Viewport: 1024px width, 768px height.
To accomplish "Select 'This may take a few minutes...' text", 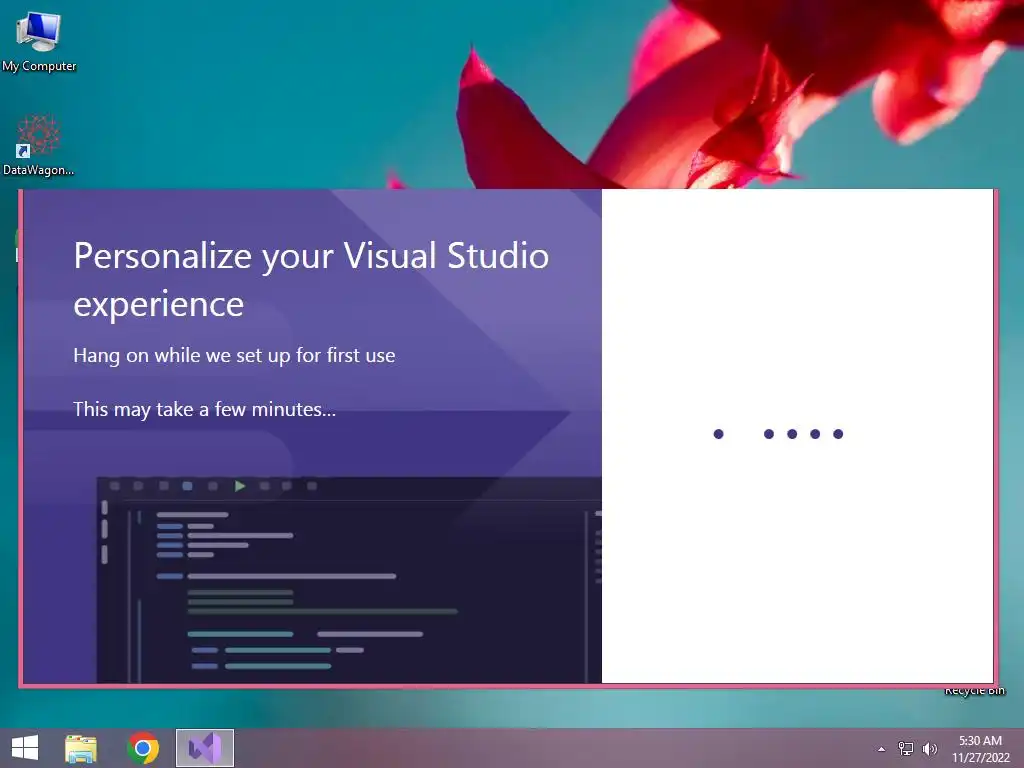I will tap(204, 409).
